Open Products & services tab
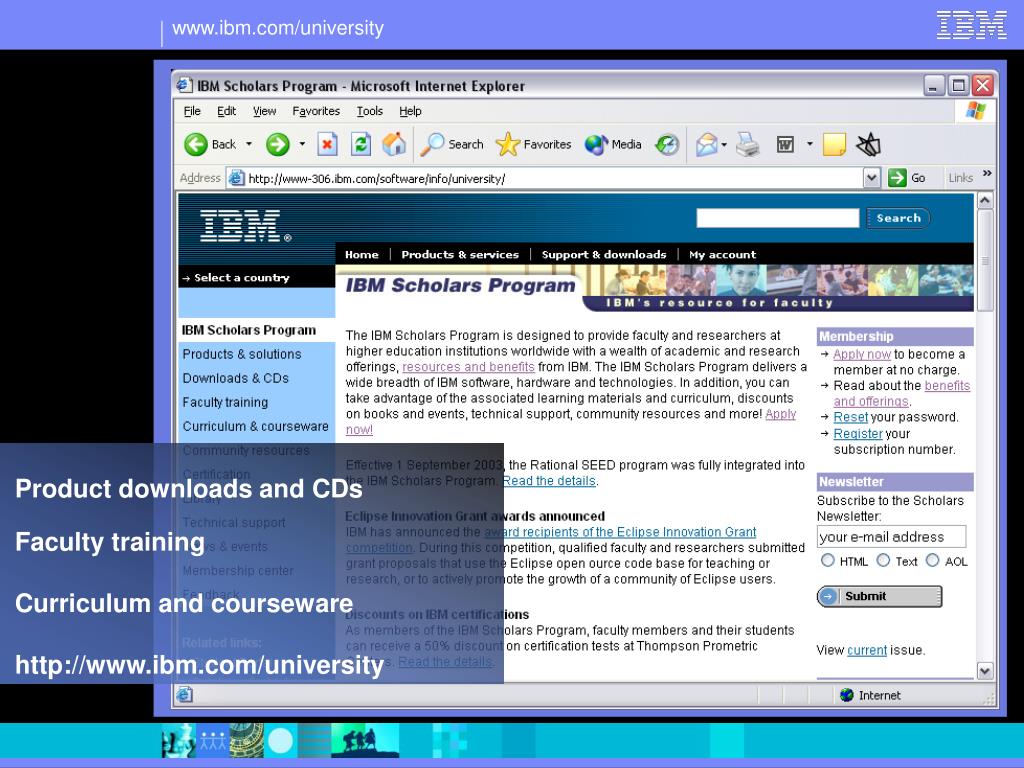1024x768 pixels. 460,254
